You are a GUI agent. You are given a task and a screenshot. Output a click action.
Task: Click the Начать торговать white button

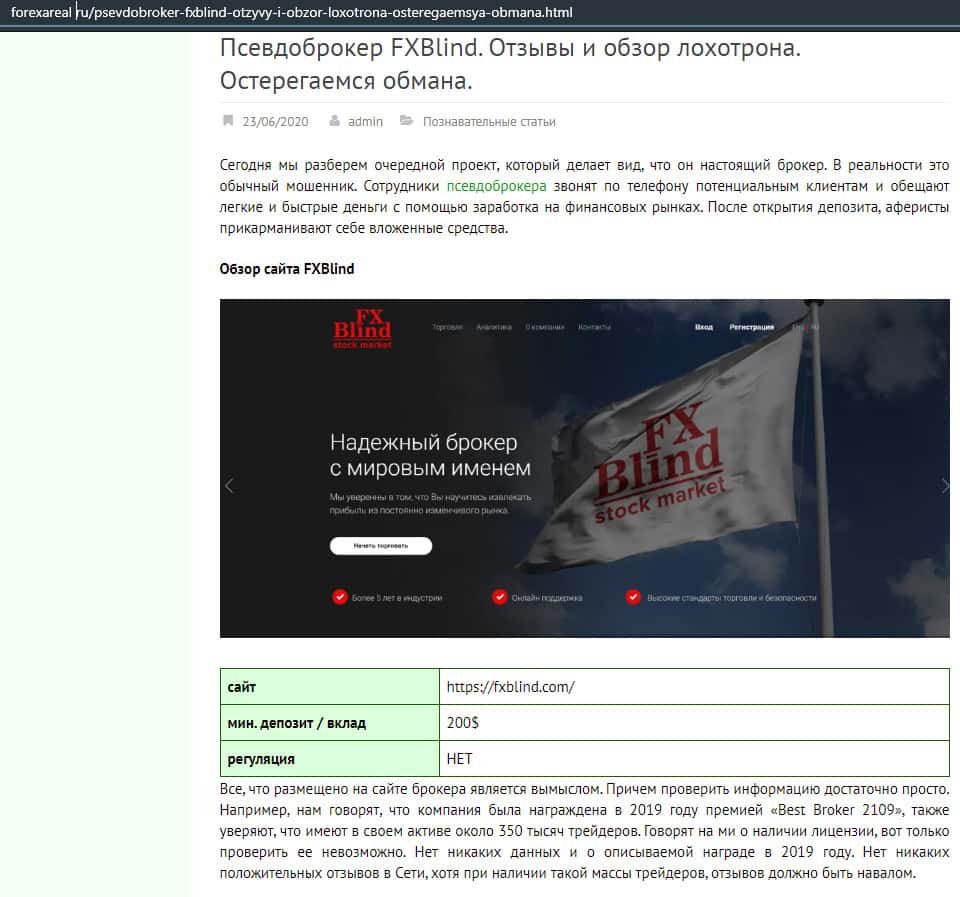(x=381, y=546)
